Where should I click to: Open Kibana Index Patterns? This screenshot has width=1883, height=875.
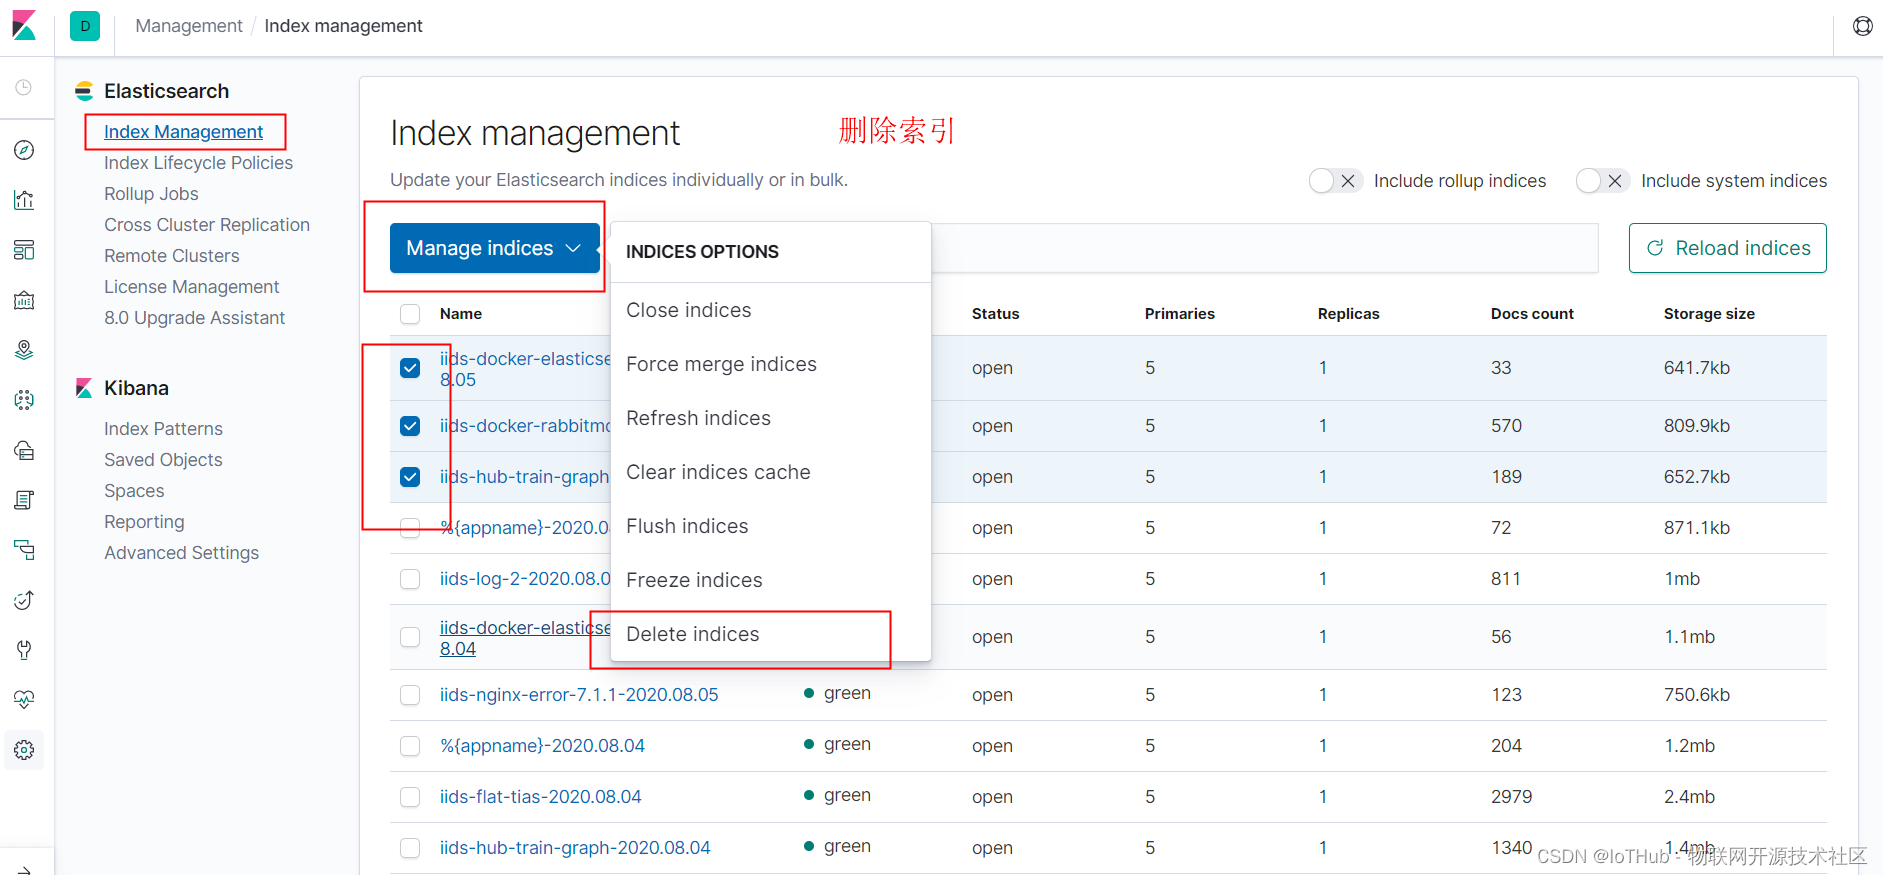(163, 429)
